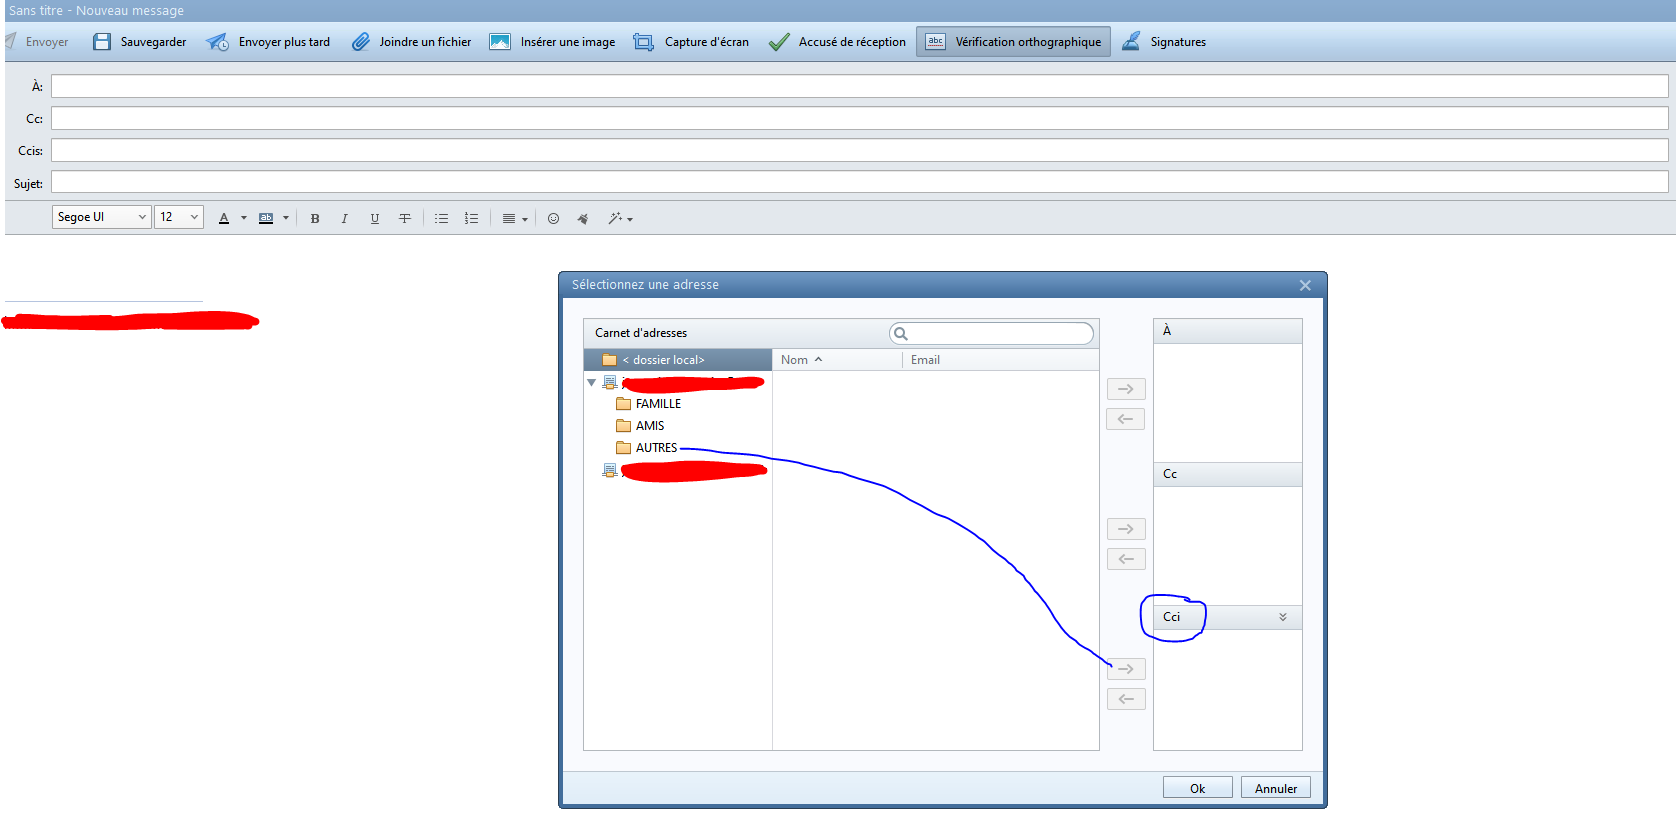The width and height of the screenshot is (1676, 829).
Task: Open the text color dropdown arrow
Action: pos(244,218)
